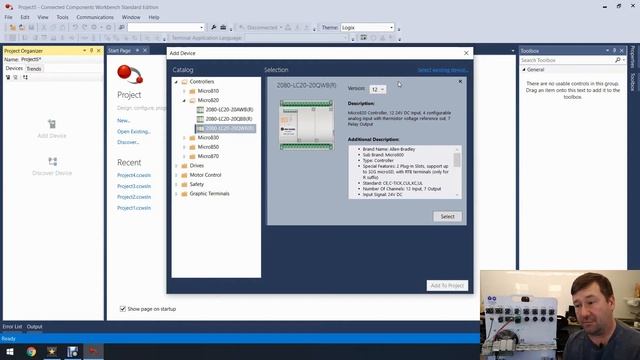The height and width of the screenshot is (360, 640).
Task: Switch to the Devices tab
Action: tap(14, 68)
